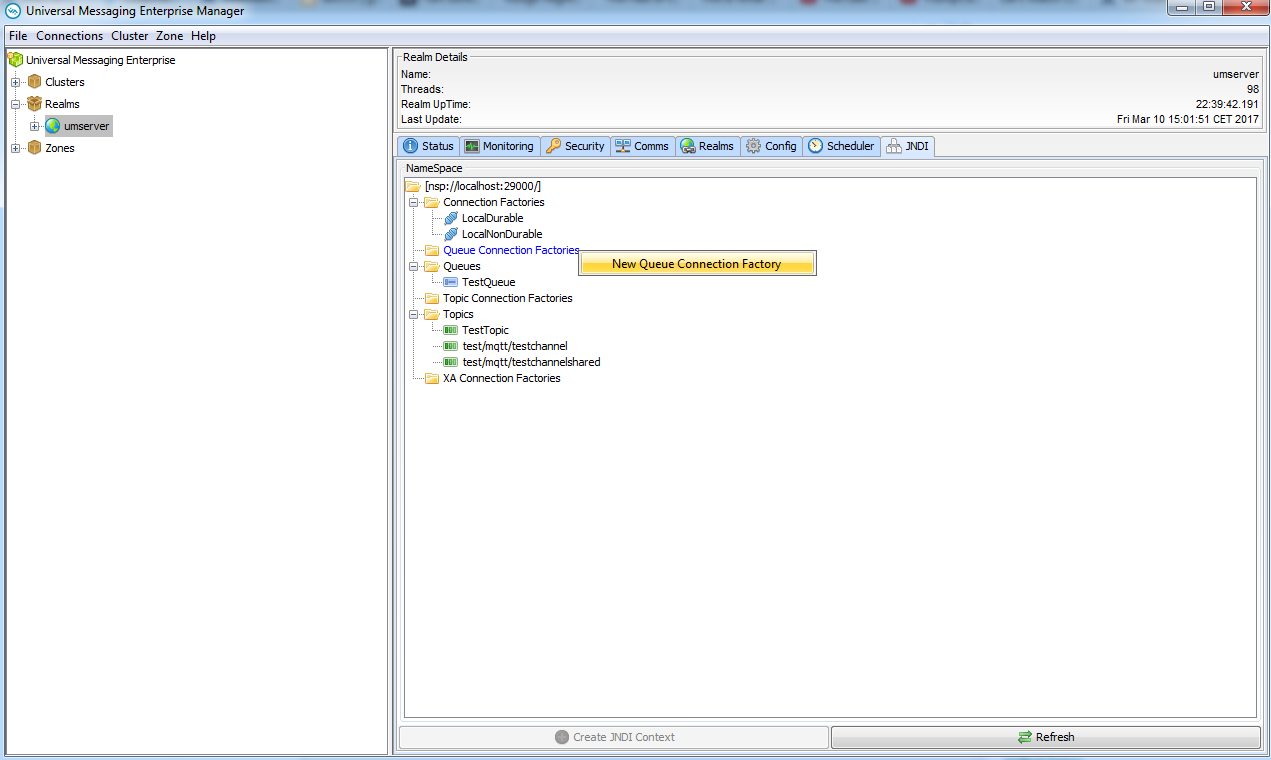Select the TestQueue label
This screenshot has height=760, width=1271.
point(488,282)
